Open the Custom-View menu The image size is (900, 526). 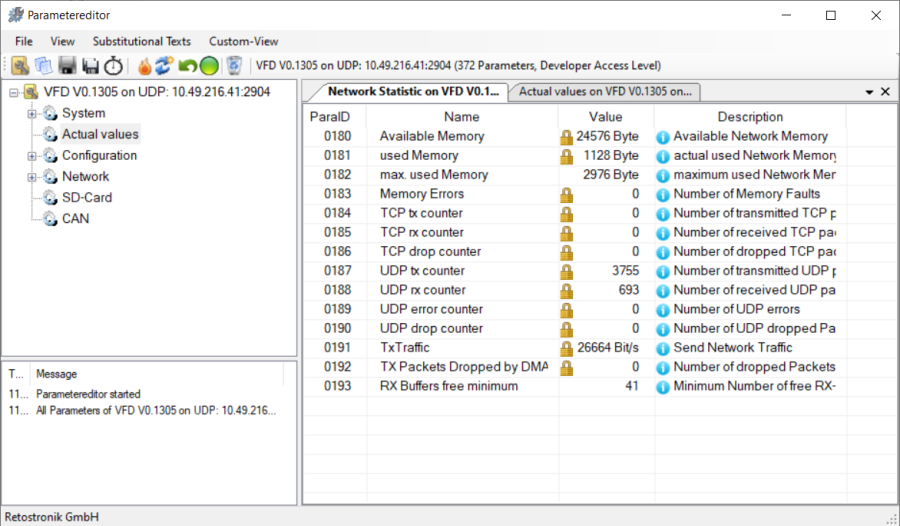(243, 41)
